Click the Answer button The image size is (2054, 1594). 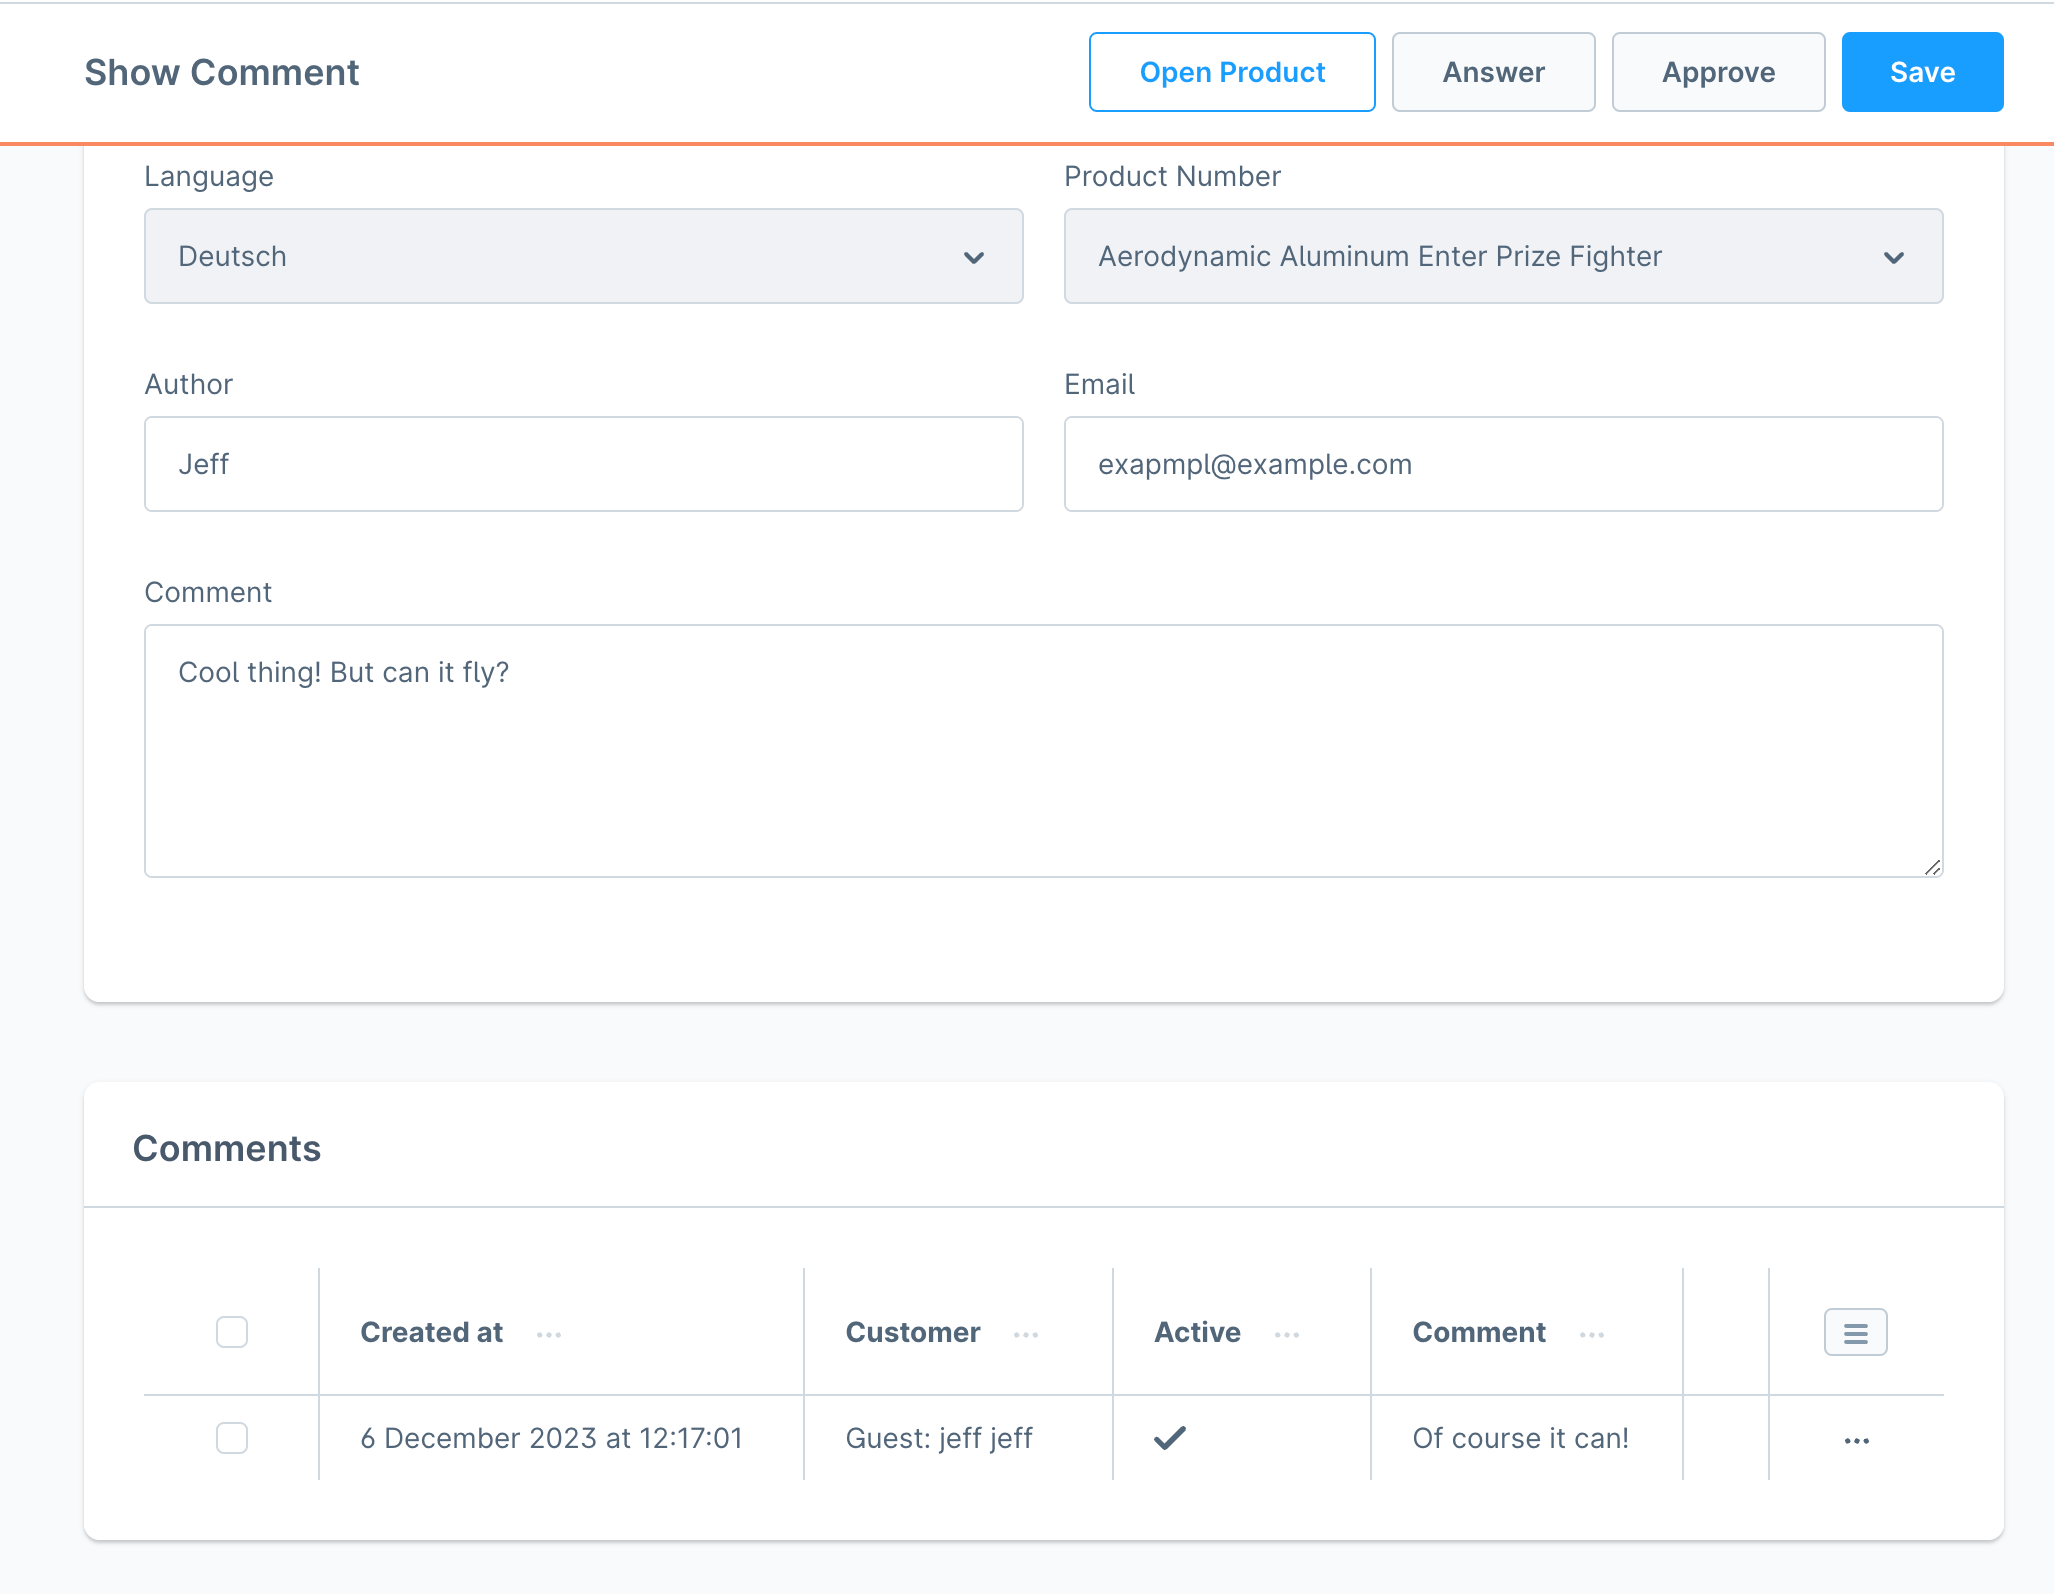point(1494,72)
